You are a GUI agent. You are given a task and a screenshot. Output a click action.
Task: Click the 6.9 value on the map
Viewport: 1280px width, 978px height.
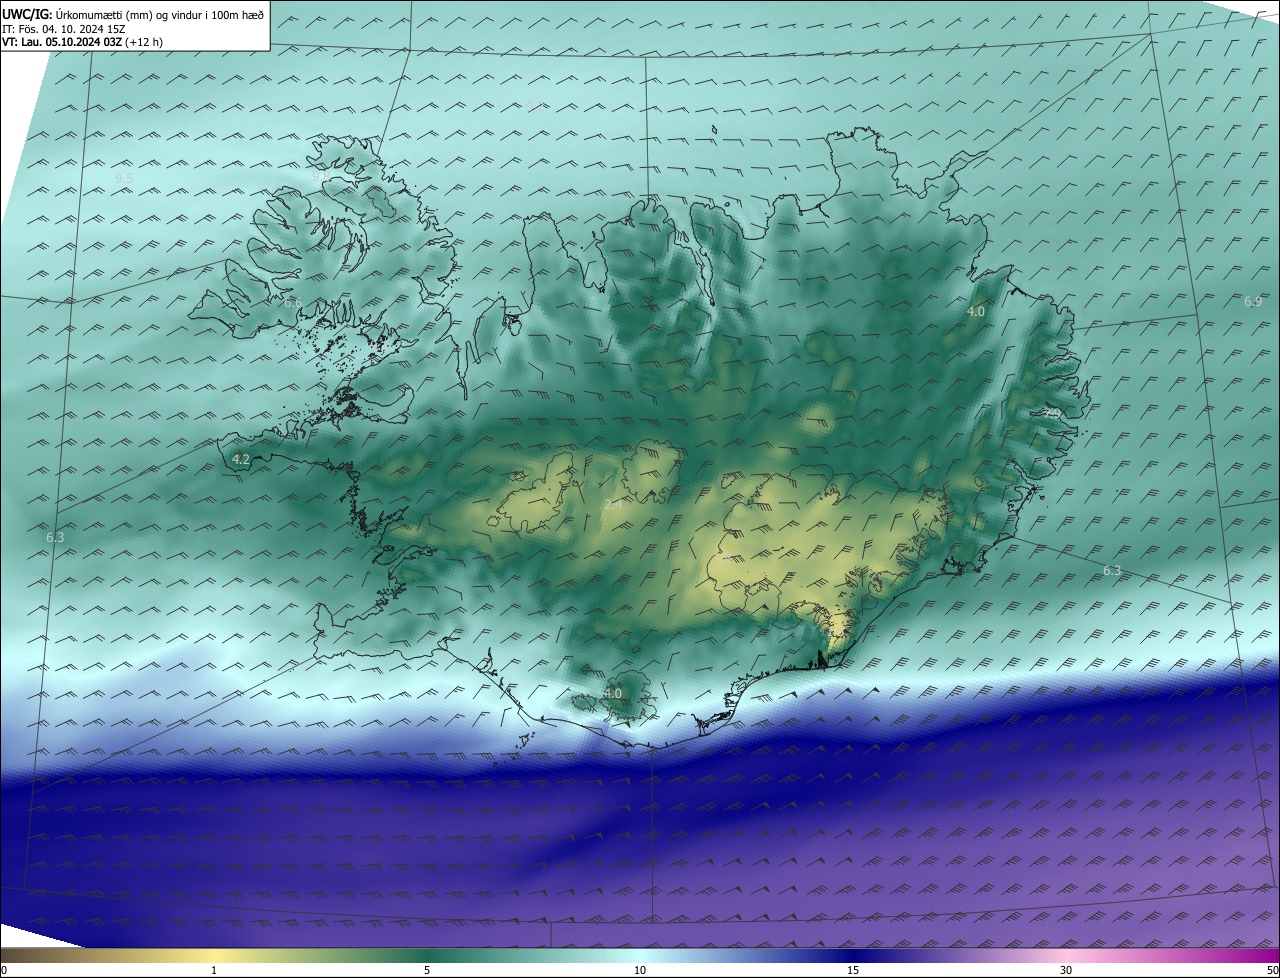1253,301
